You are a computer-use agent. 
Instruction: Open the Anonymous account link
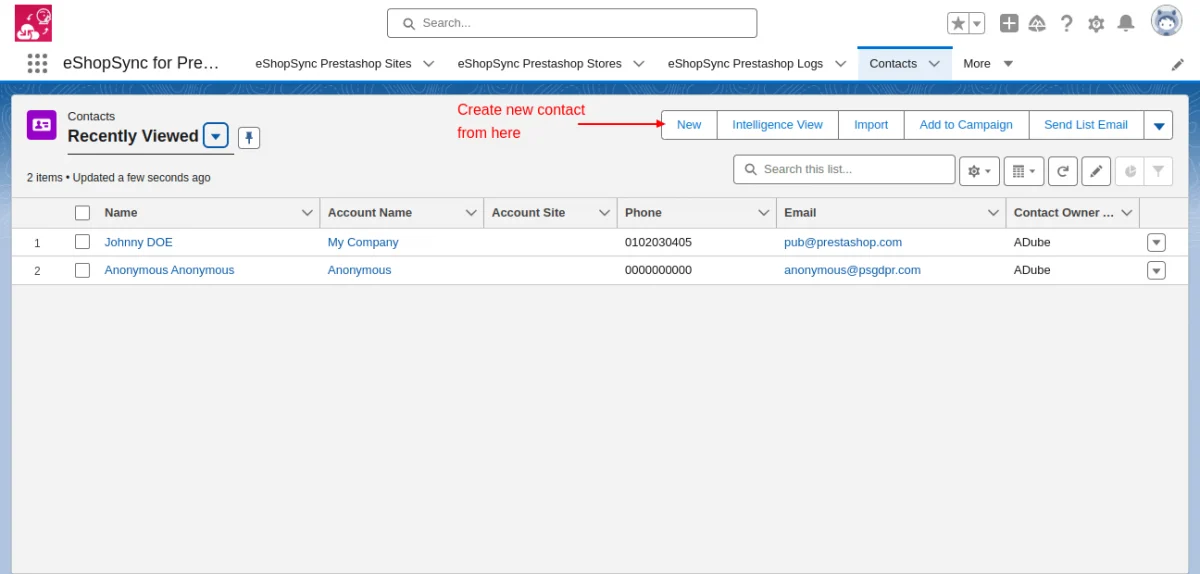pos(359,270)
